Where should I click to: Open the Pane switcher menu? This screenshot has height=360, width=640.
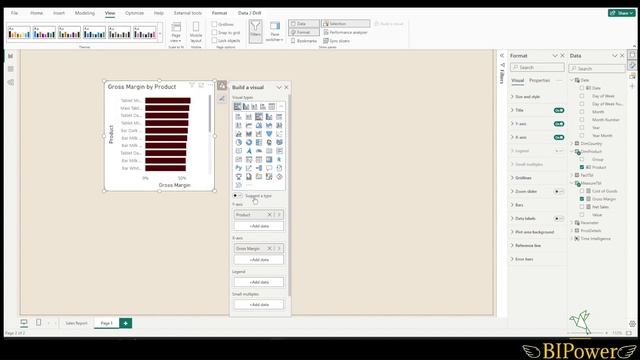click(x=275, y=31)
